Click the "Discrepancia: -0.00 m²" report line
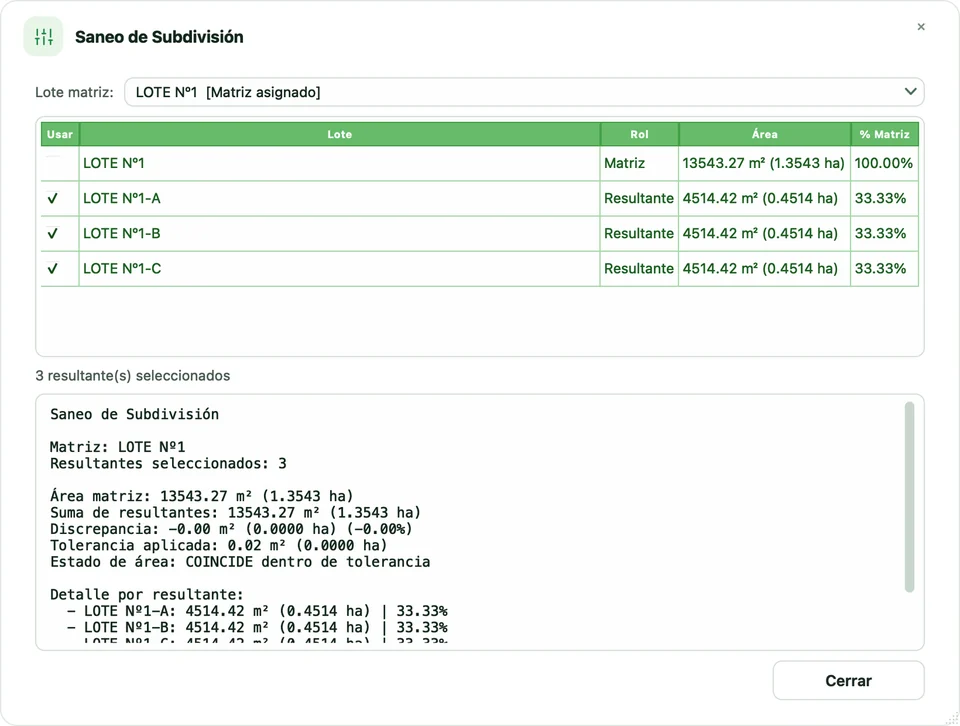Image resolution: width=960 pixels, height=726 pixels. pyautogui.click(x=231, y=529)
